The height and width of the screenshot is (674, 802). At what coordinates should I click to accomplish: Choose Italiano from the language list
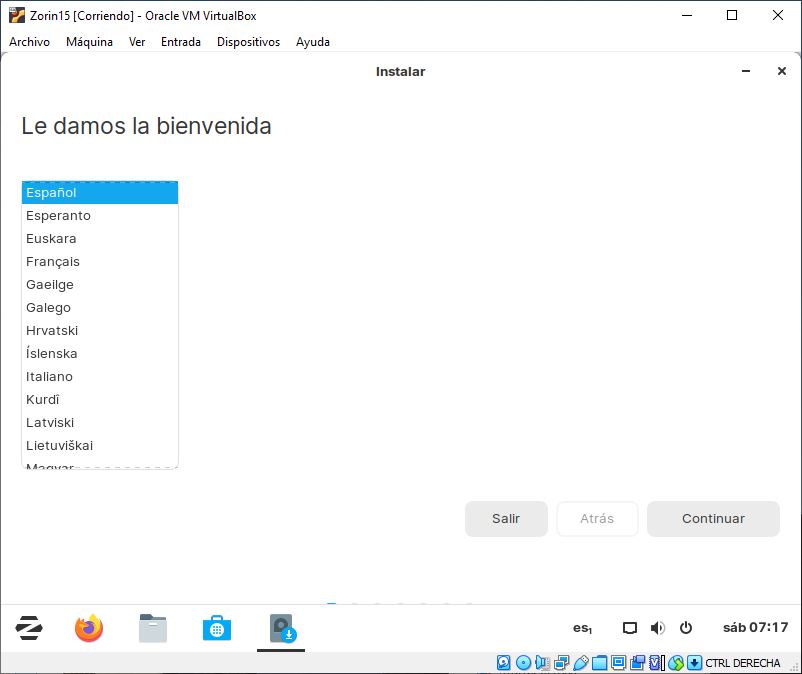click(x=49, y=377)
